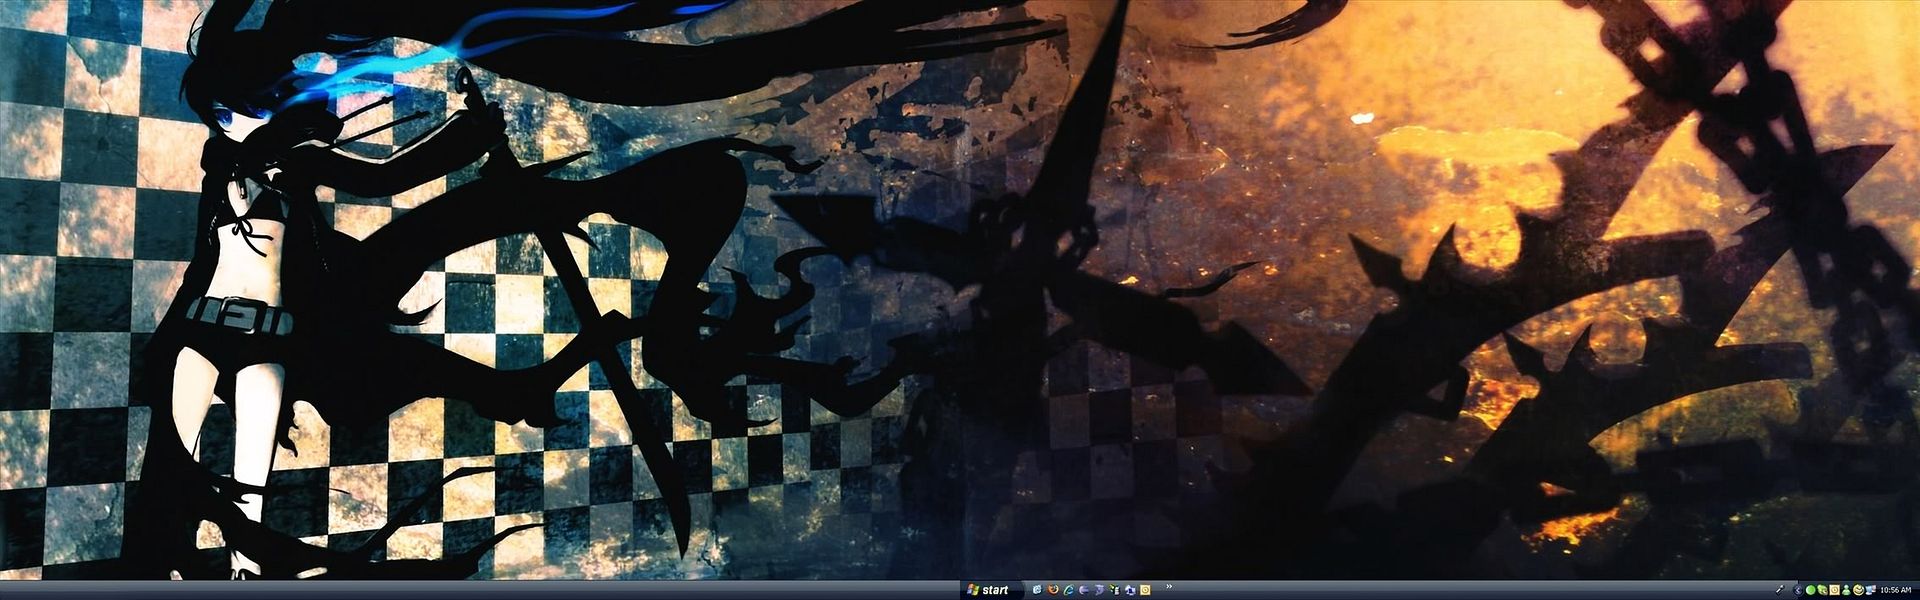Click the 10:56 AM taskbar clock
The width and height of the screenshot is (1920, 600).
[1895, 590]
